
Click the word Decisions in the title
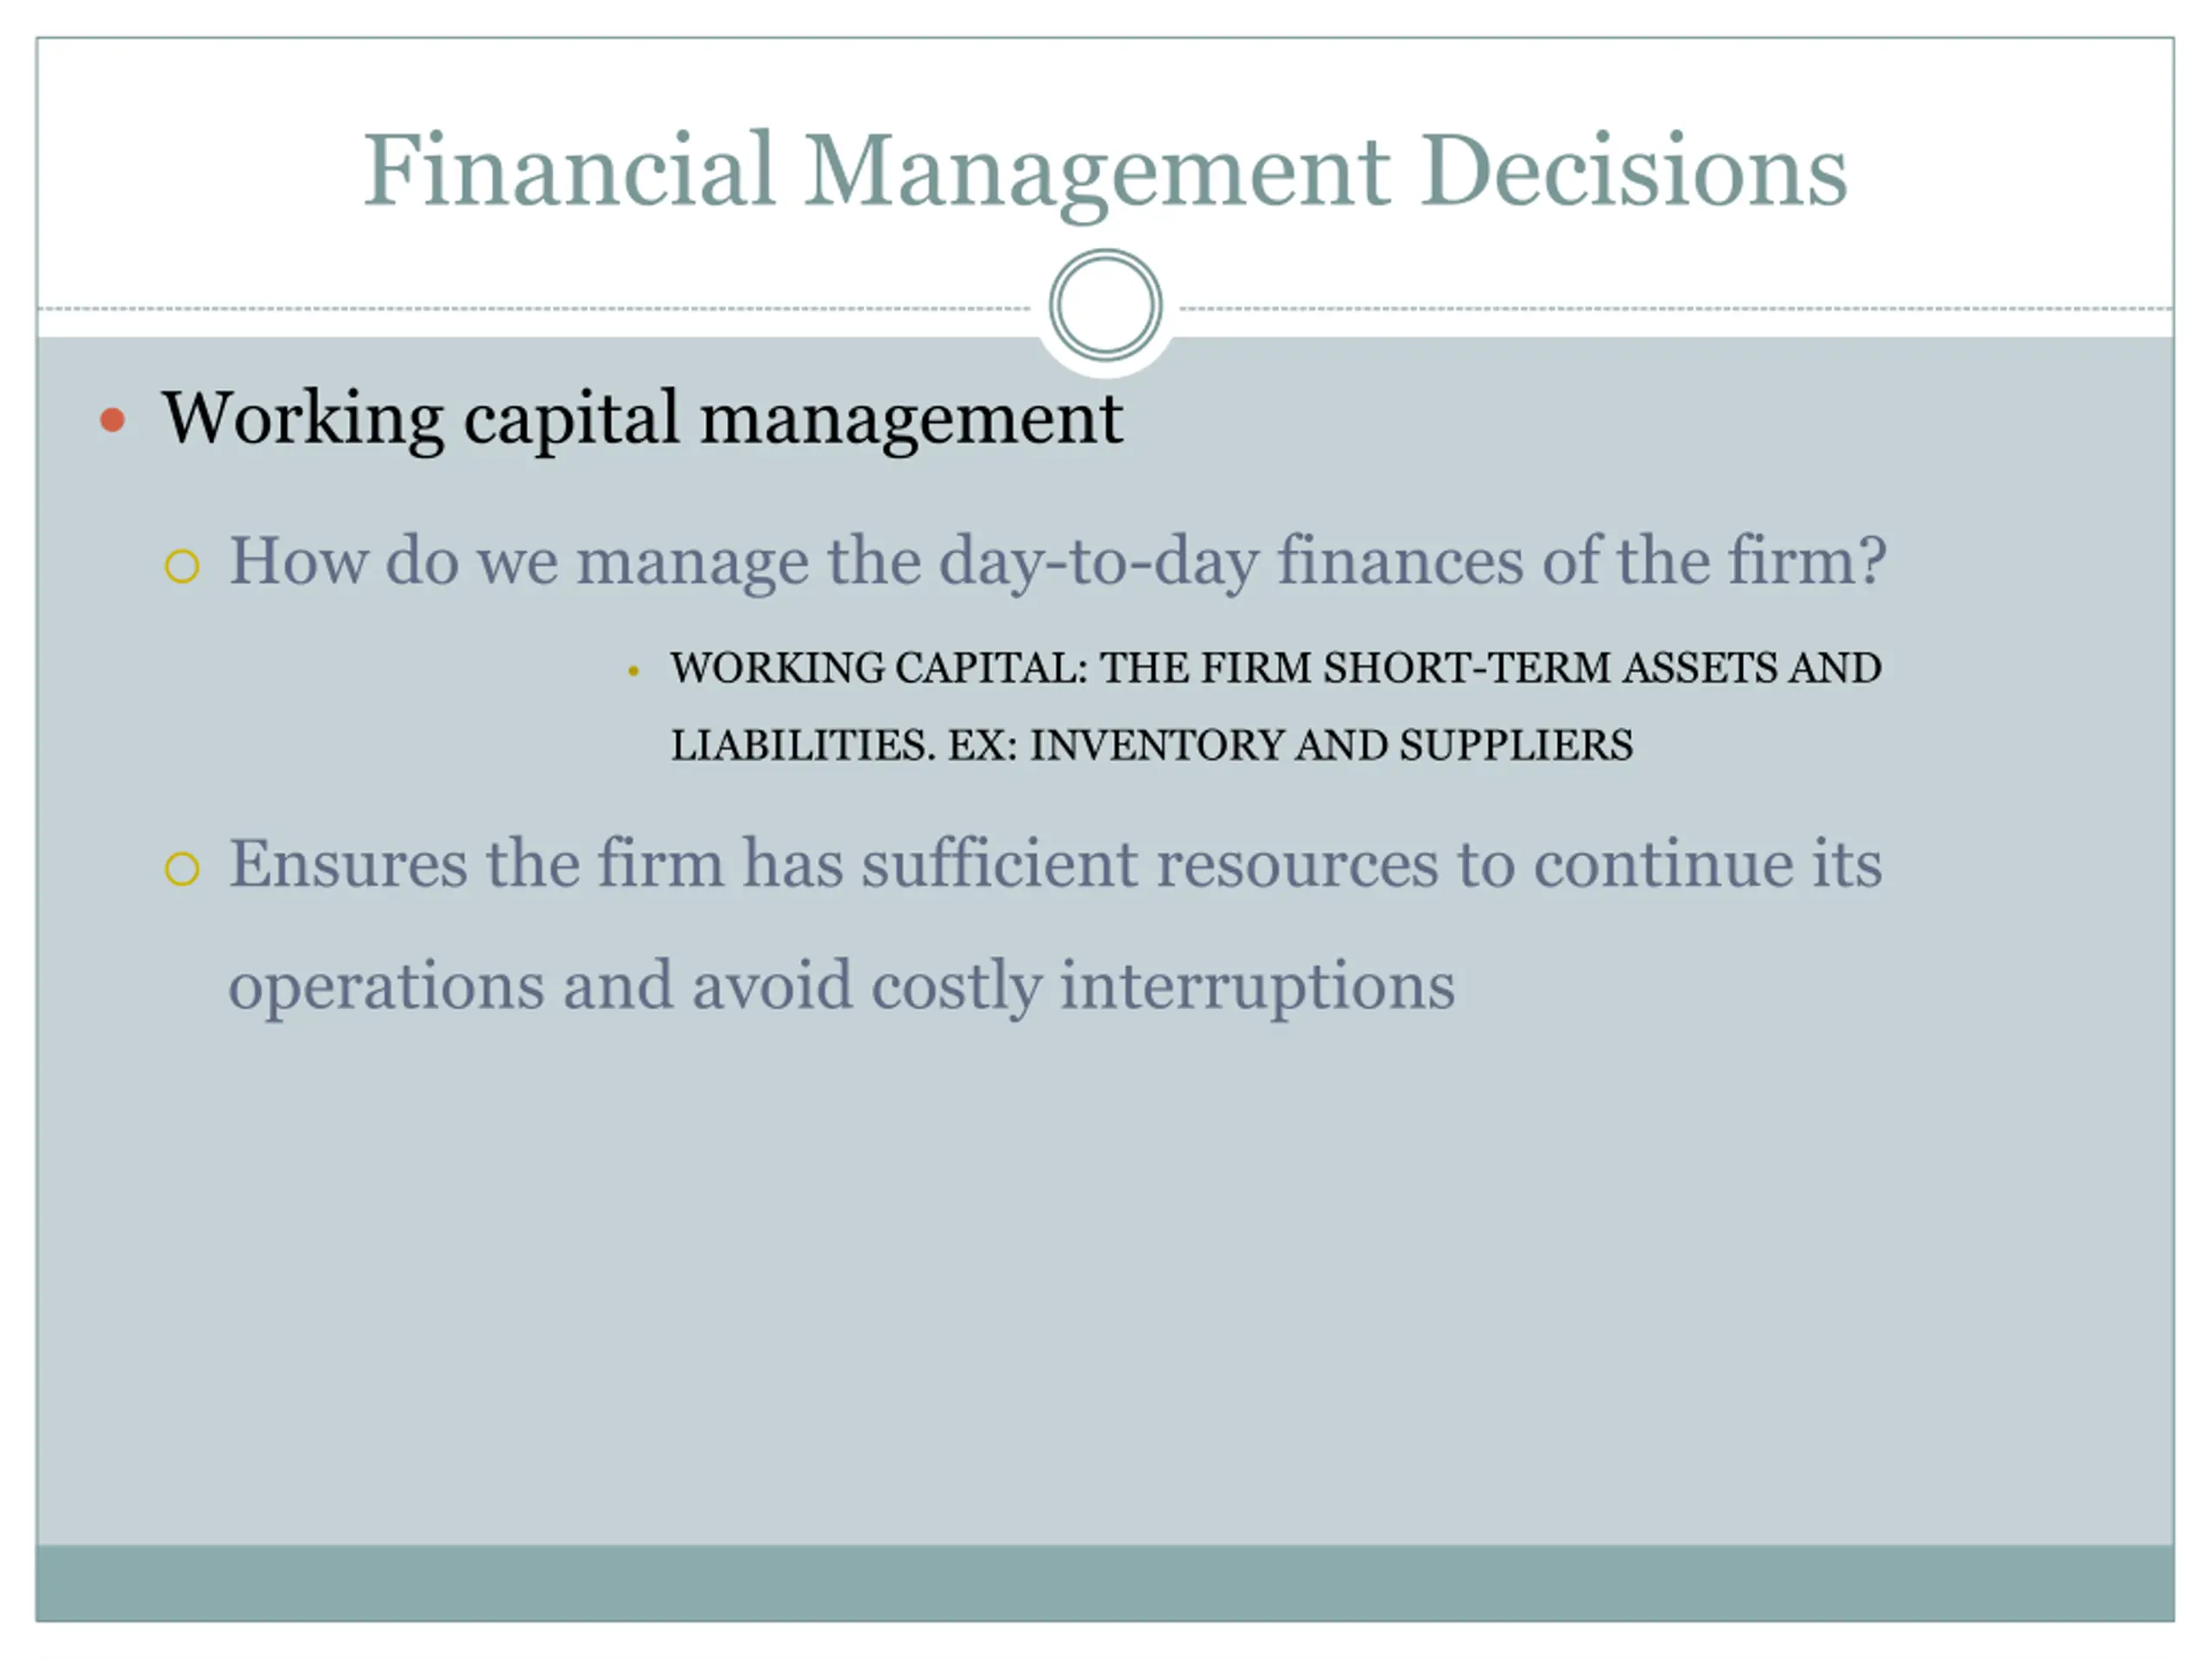1632,171
